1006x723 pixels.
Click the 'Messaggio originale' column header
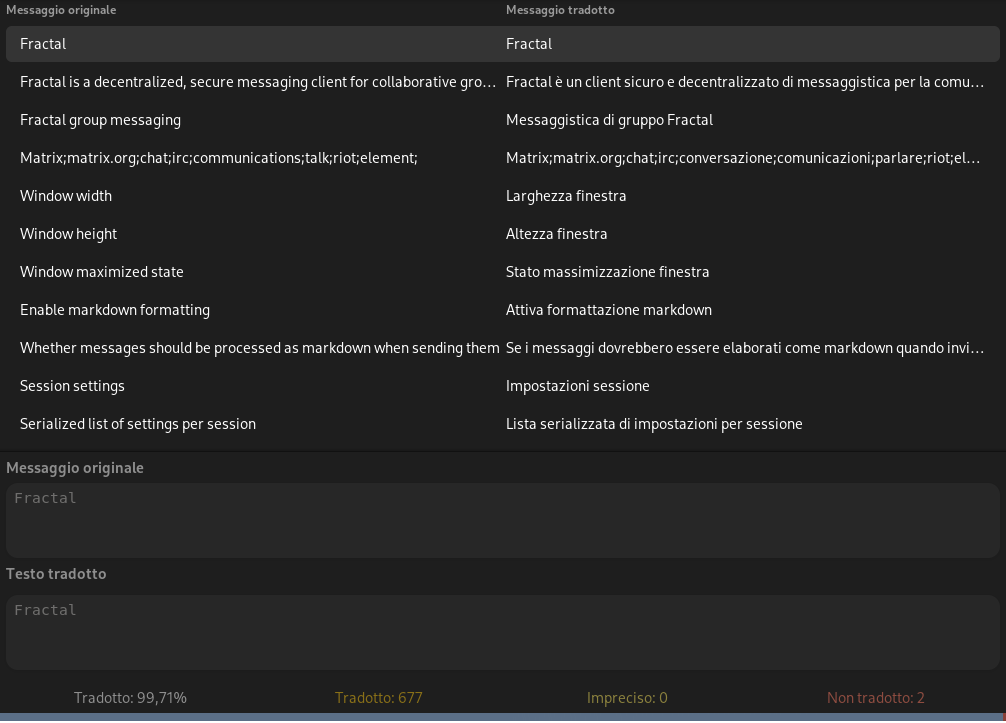(x=61, y=10)
